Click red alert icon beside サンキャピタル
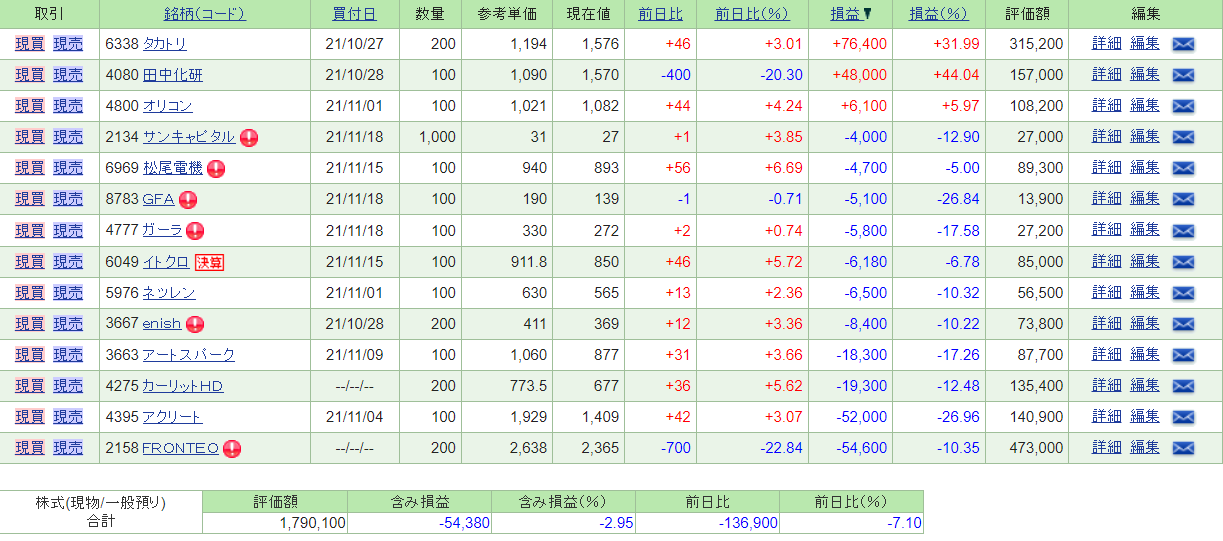The width and height of the screenshot is (1223, 541). point(248,138)
